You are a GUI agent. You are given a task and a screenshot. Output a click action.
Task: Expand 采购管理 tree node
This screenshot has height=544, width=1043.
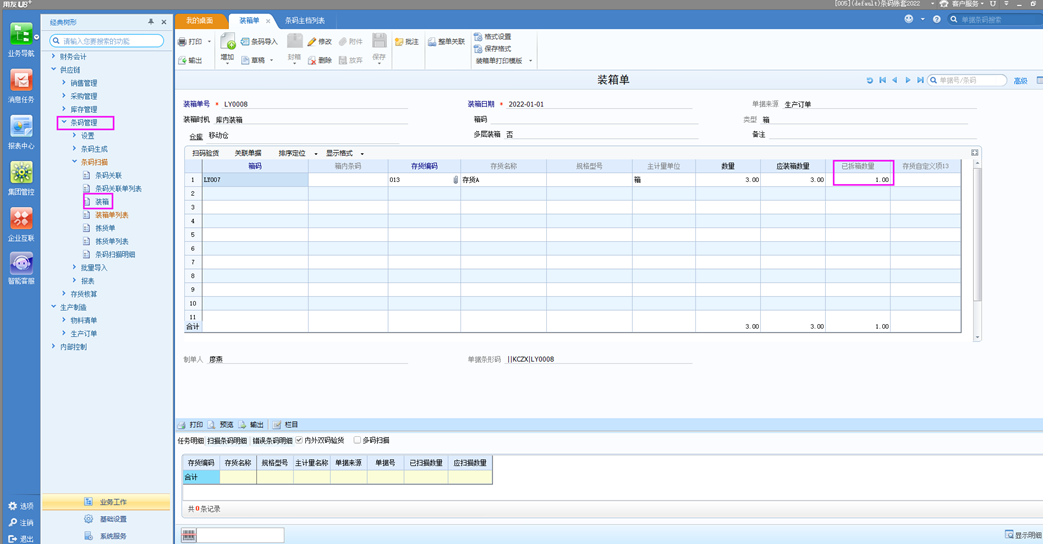tap(64, 96)
